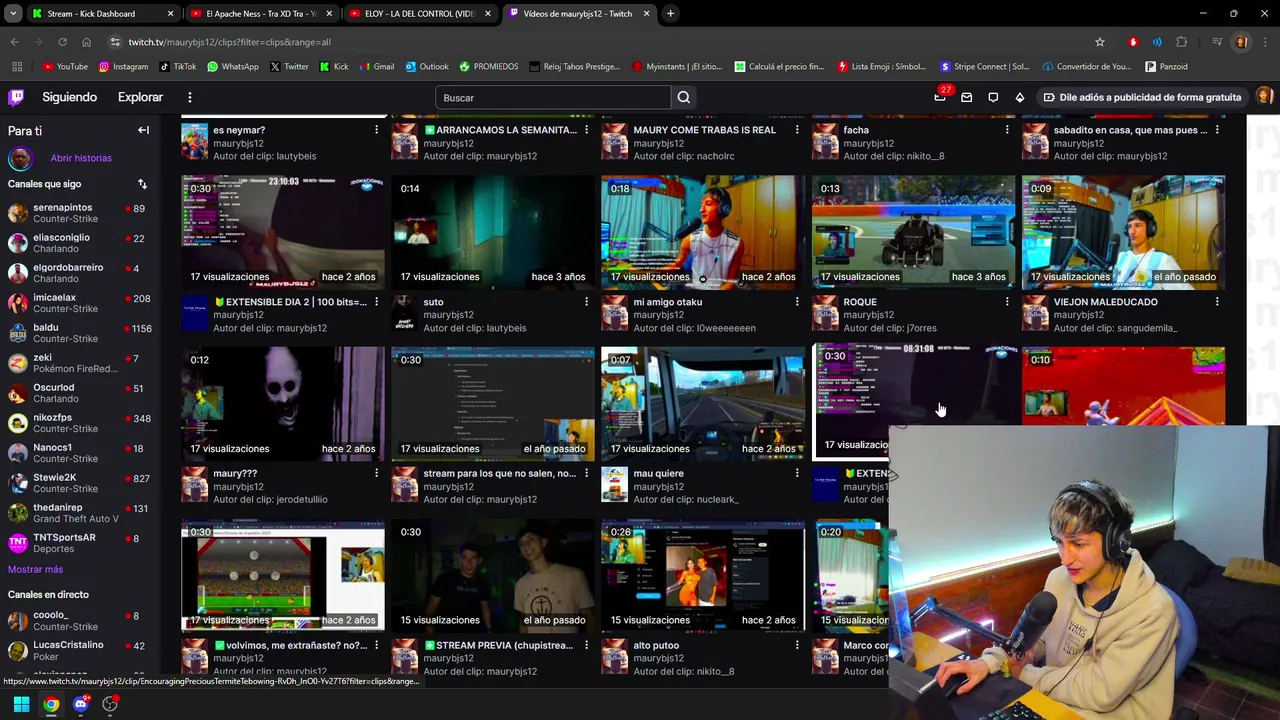This screenshot has width=1280, height=720.
Task: Open a new browser tab
Action: coord(670,13)
